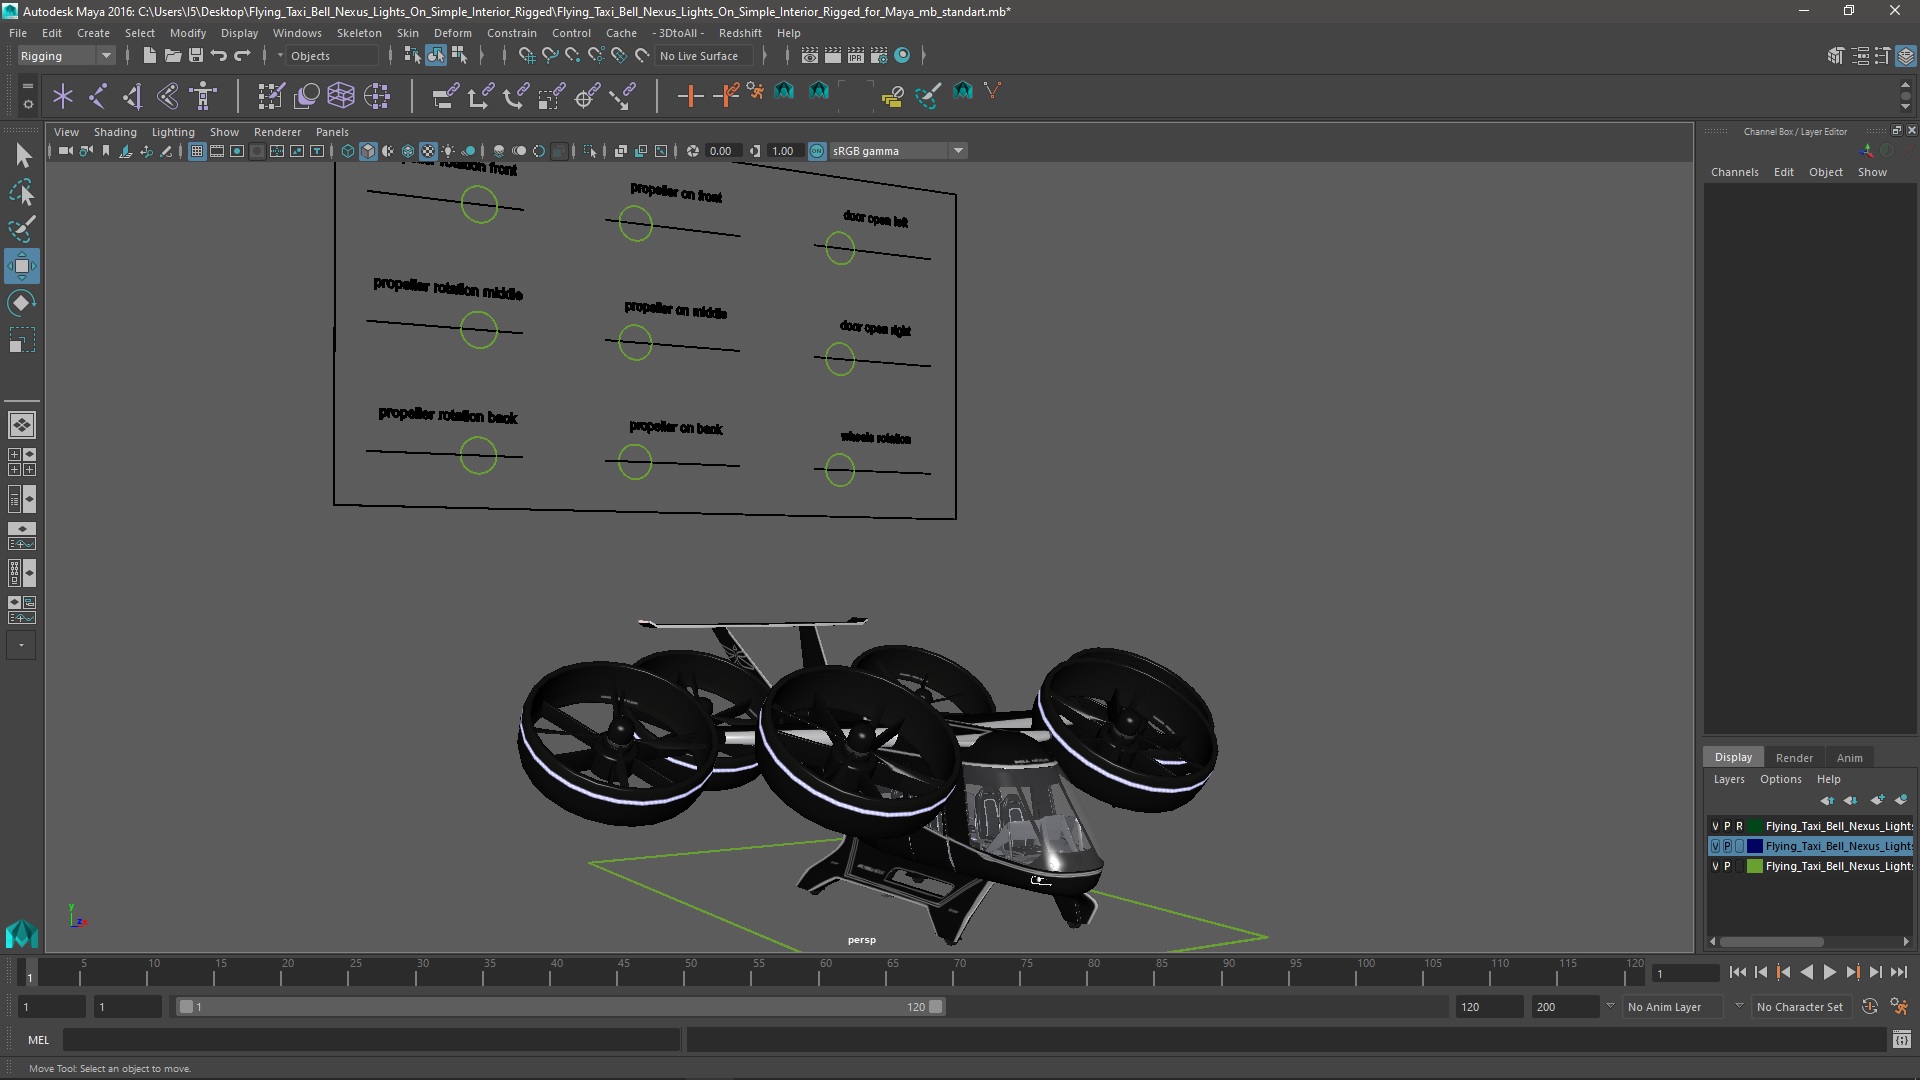Switch to the Anim tab in Layer Editor

[x=1849, y=758]
